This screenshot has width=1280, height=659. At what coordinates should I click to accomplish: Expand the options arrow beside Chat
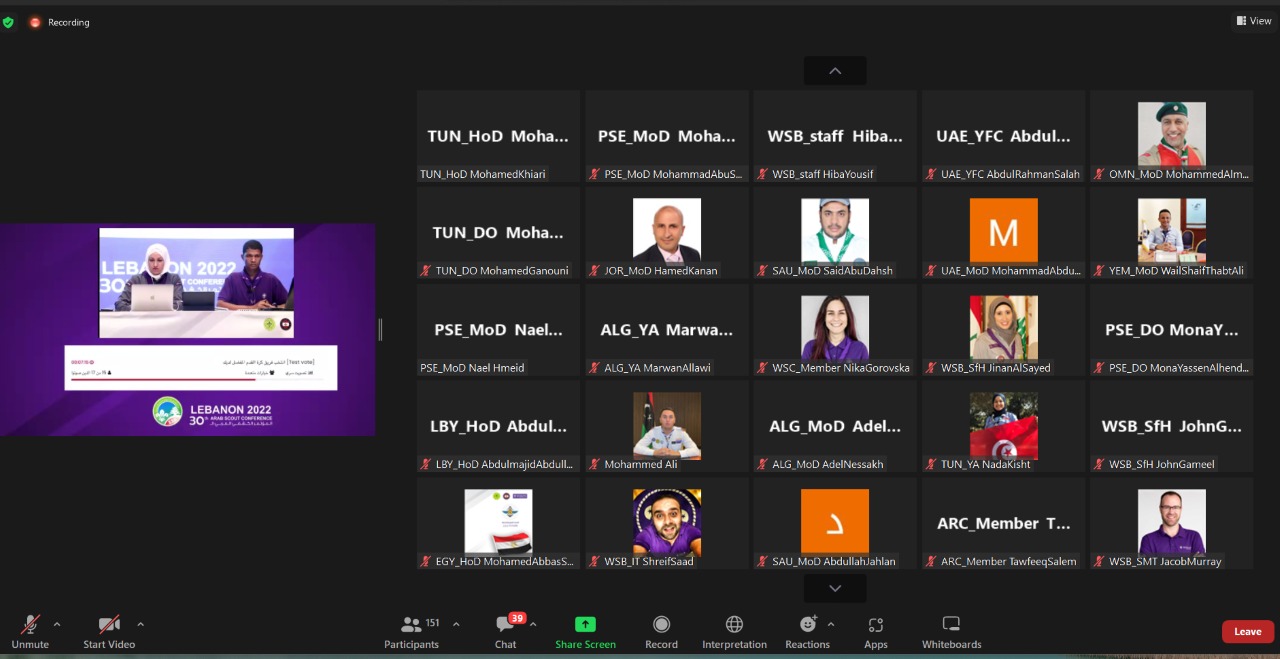coord(533,624)
